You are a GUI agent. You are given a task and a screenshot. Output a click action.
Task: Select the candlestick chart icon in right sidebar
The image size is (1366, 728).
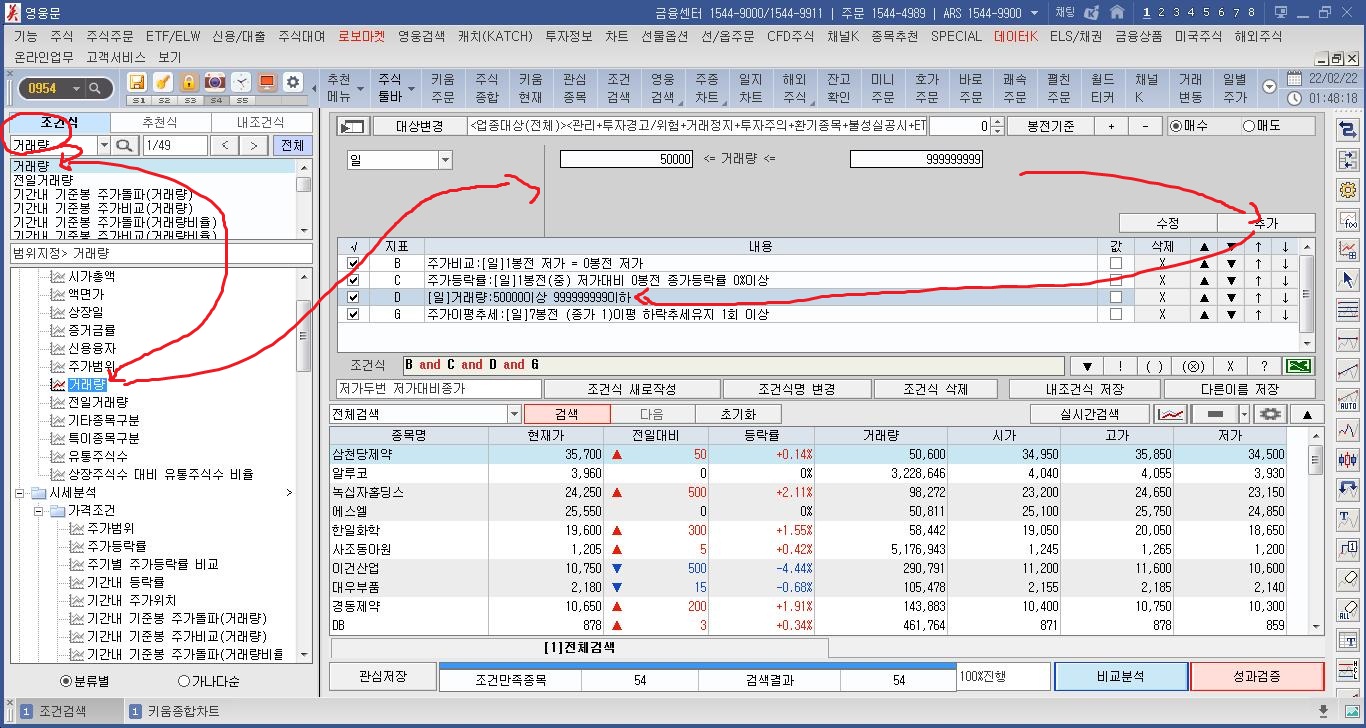[1348, 458]
